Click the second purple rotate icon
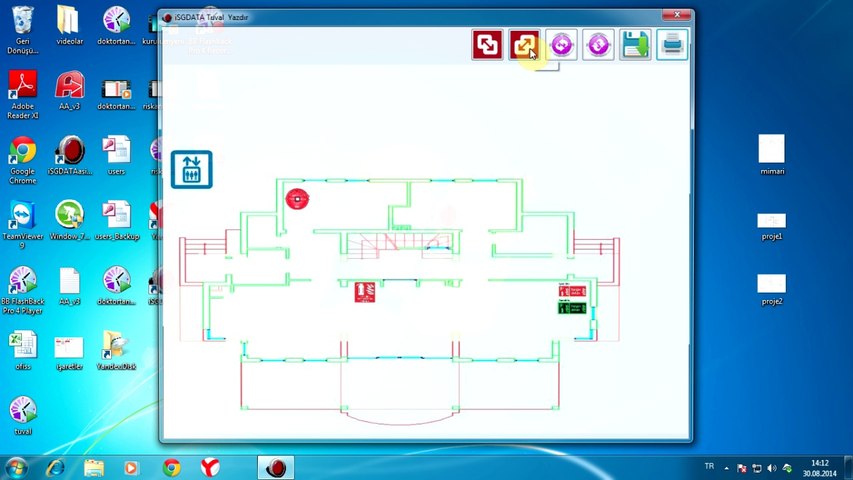 pyautogui.click(x=598, y=45)
